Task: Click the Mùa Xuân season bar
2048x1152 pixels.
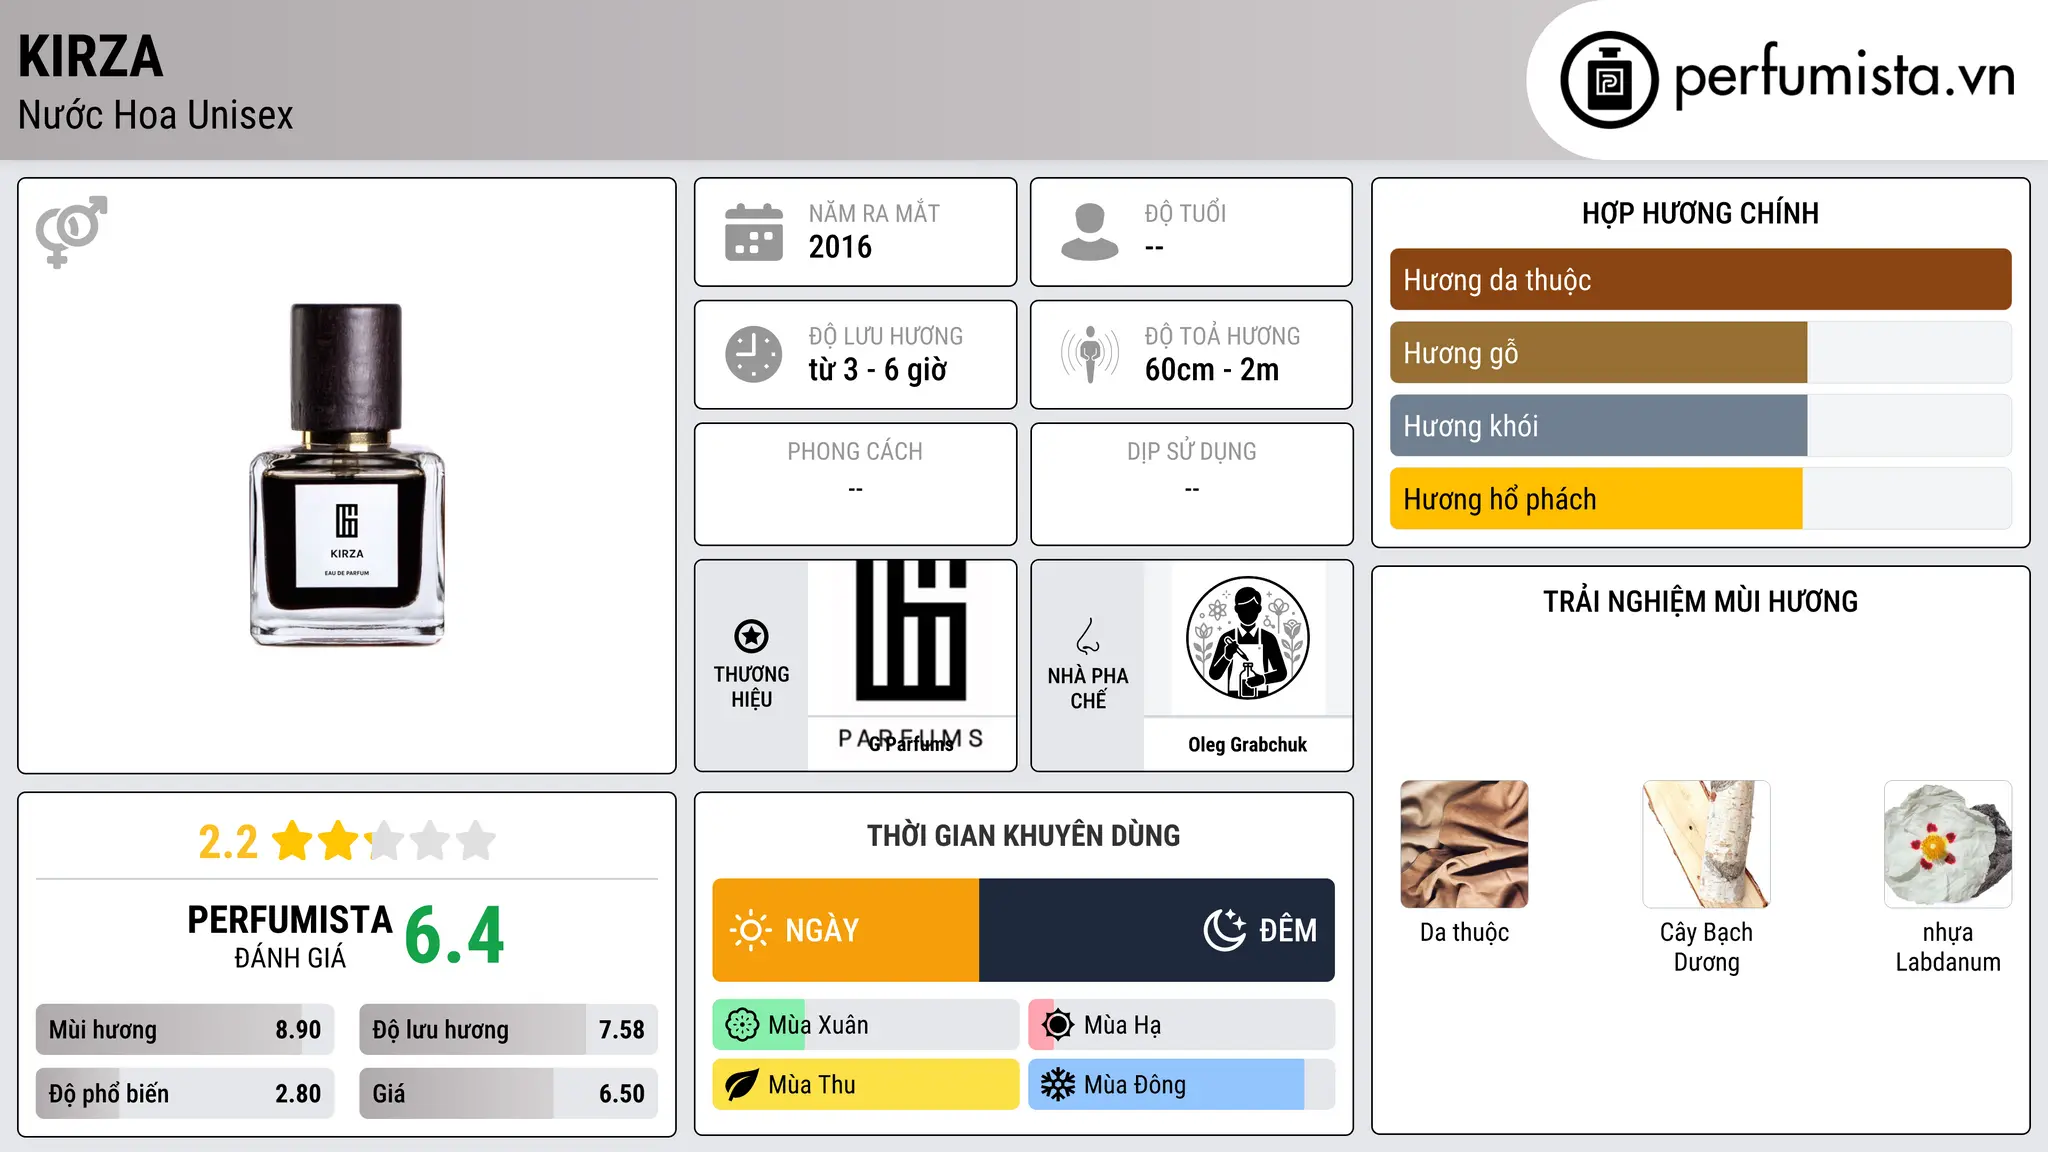Action: tap(866, 1025)
